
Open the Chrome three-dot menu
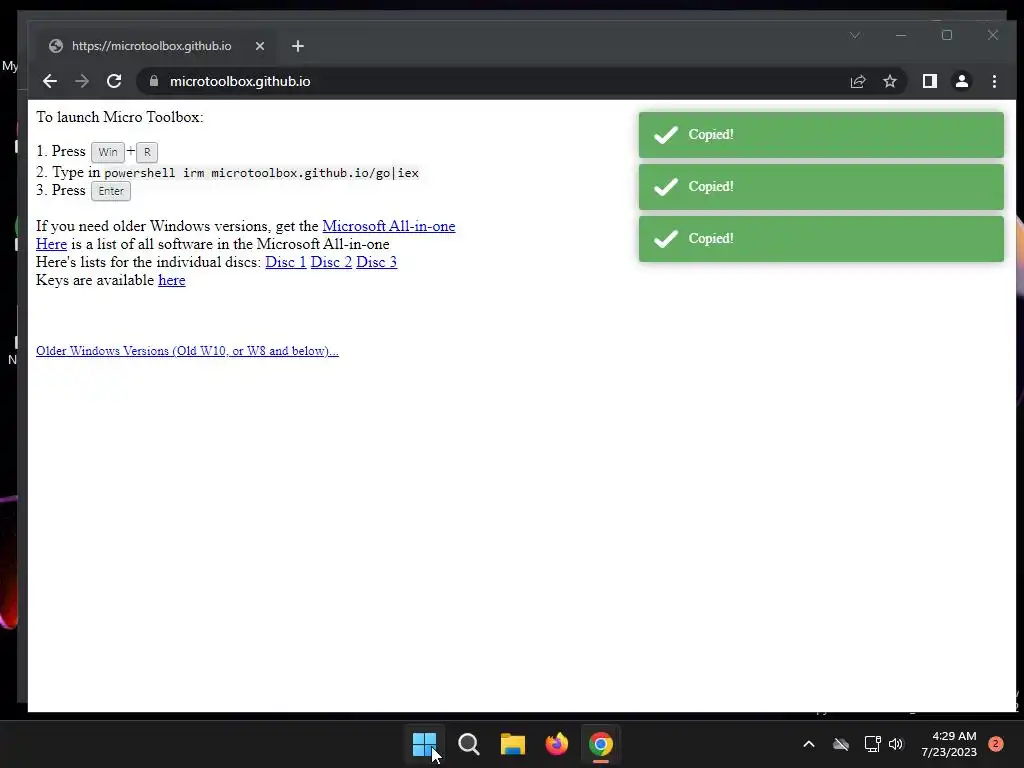(994, 81)
